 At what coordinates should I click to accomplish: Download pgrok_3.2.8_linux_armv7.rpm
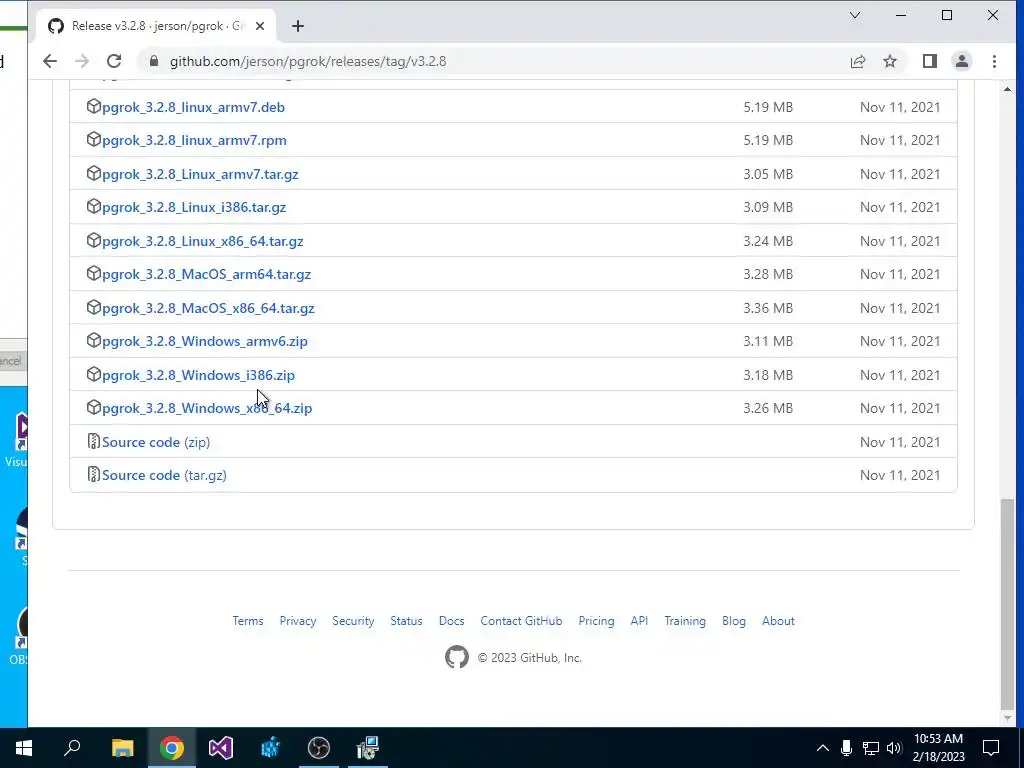coord(194,140)
